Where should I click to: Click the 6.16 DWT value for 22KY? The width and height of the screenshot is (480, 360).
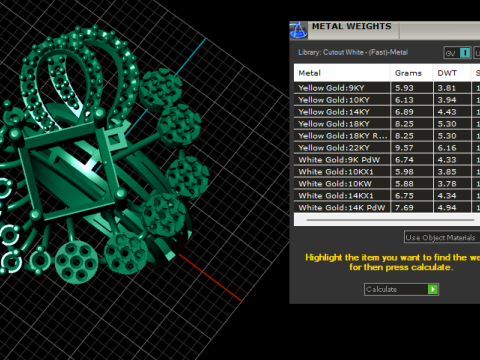click(x=447, y=148)
